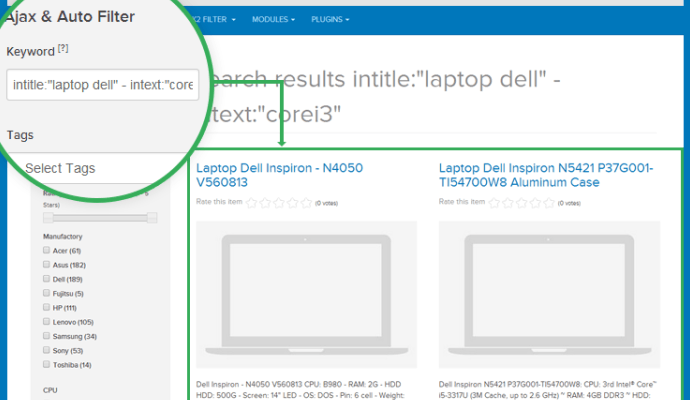This screenshot has height=400, width=690.
Task: Open the MODULES dropdown menu
Action: point(273,19)
